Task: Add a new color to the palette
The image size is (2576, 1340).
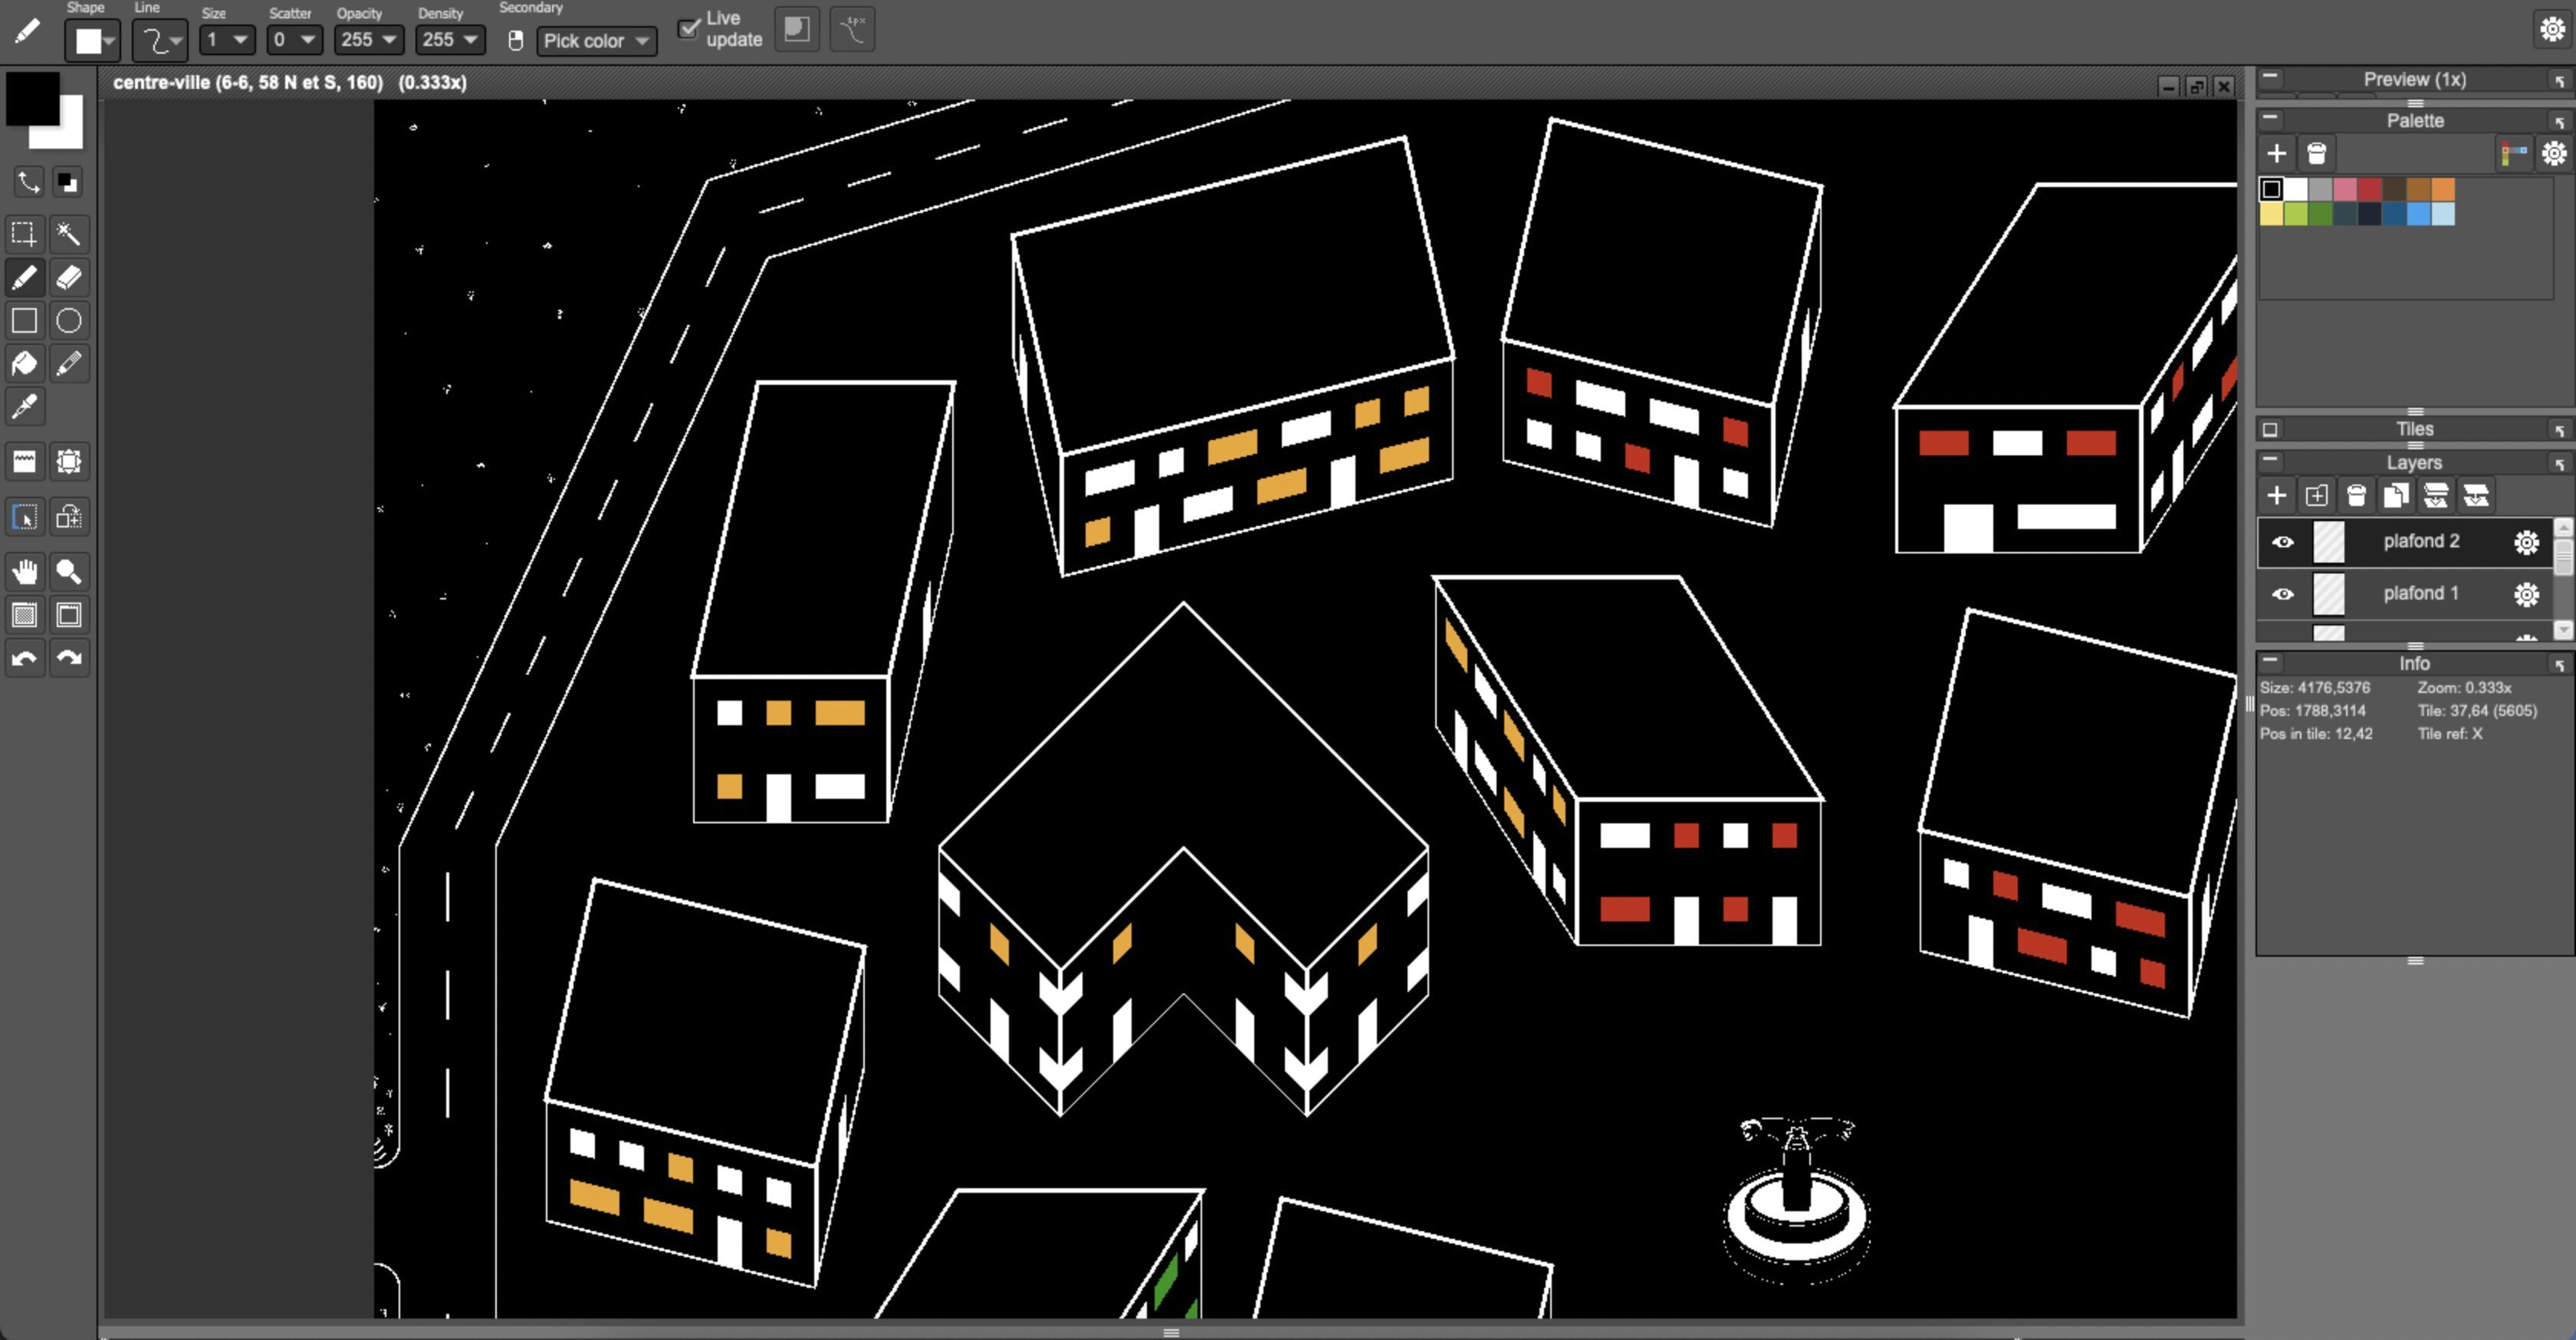Action: click(2277, 154)
